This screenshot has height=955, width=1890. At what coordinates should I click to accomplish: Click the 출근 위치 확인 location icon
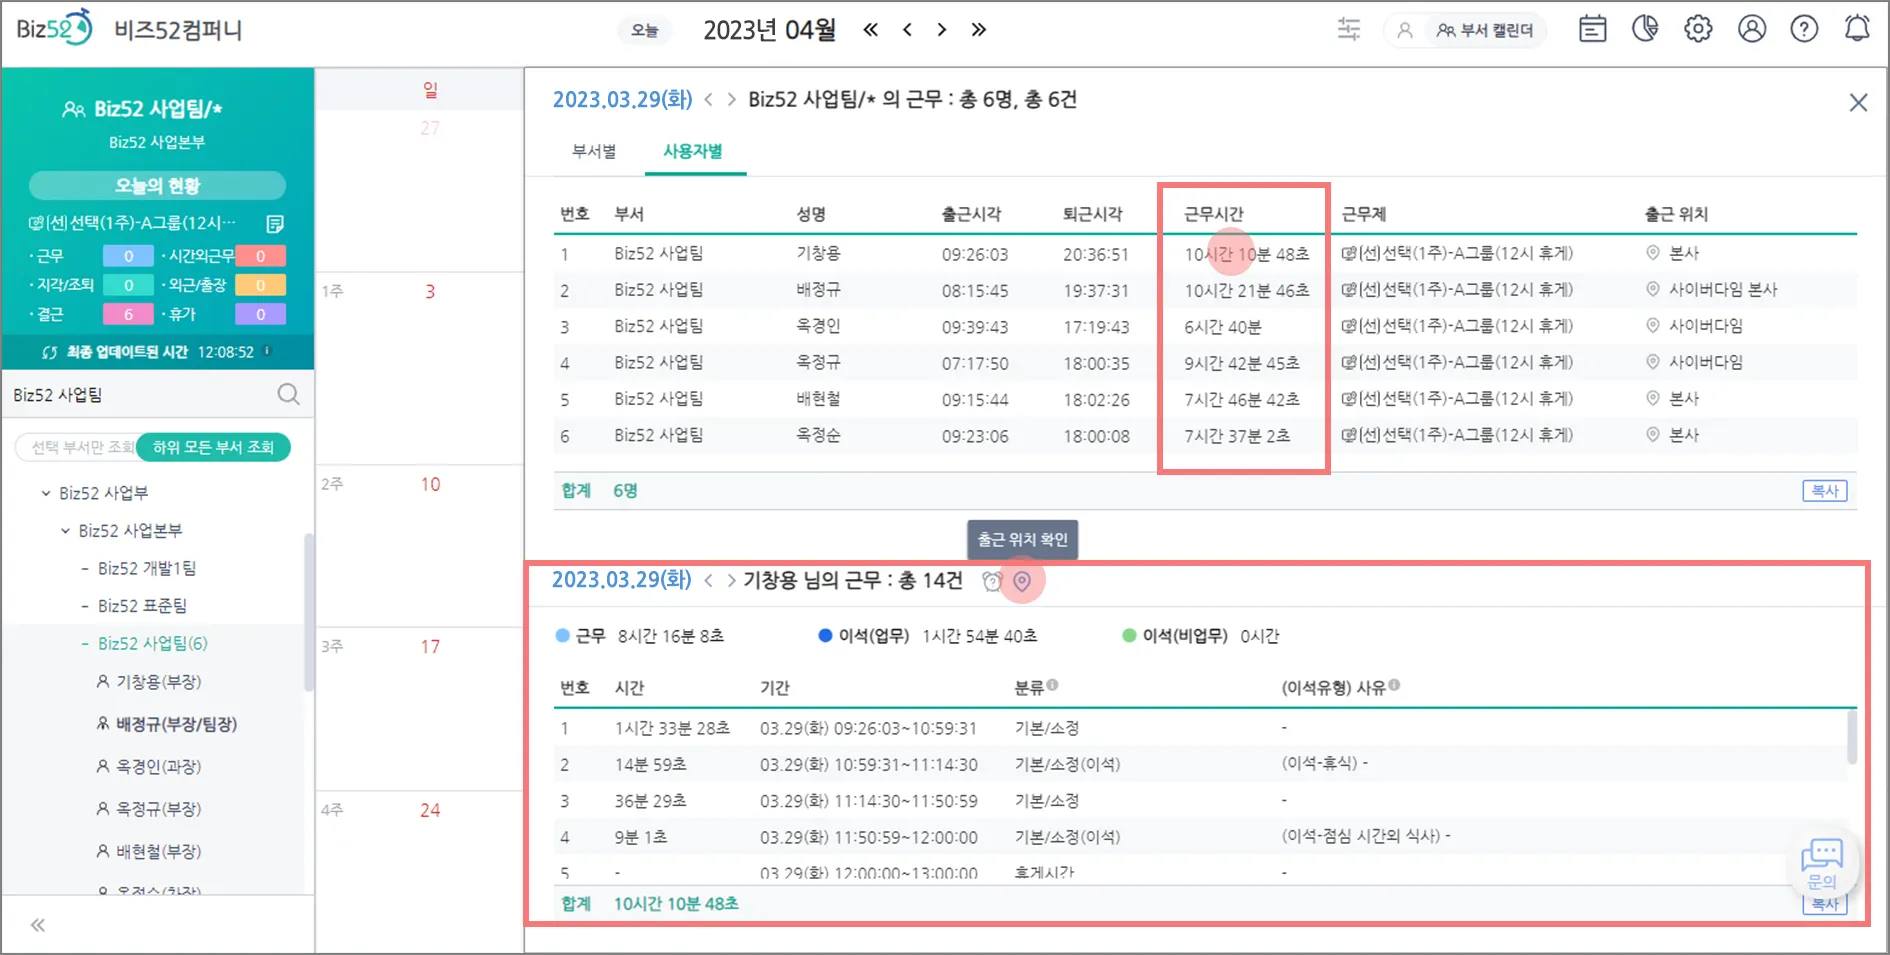coord(1022,581)
